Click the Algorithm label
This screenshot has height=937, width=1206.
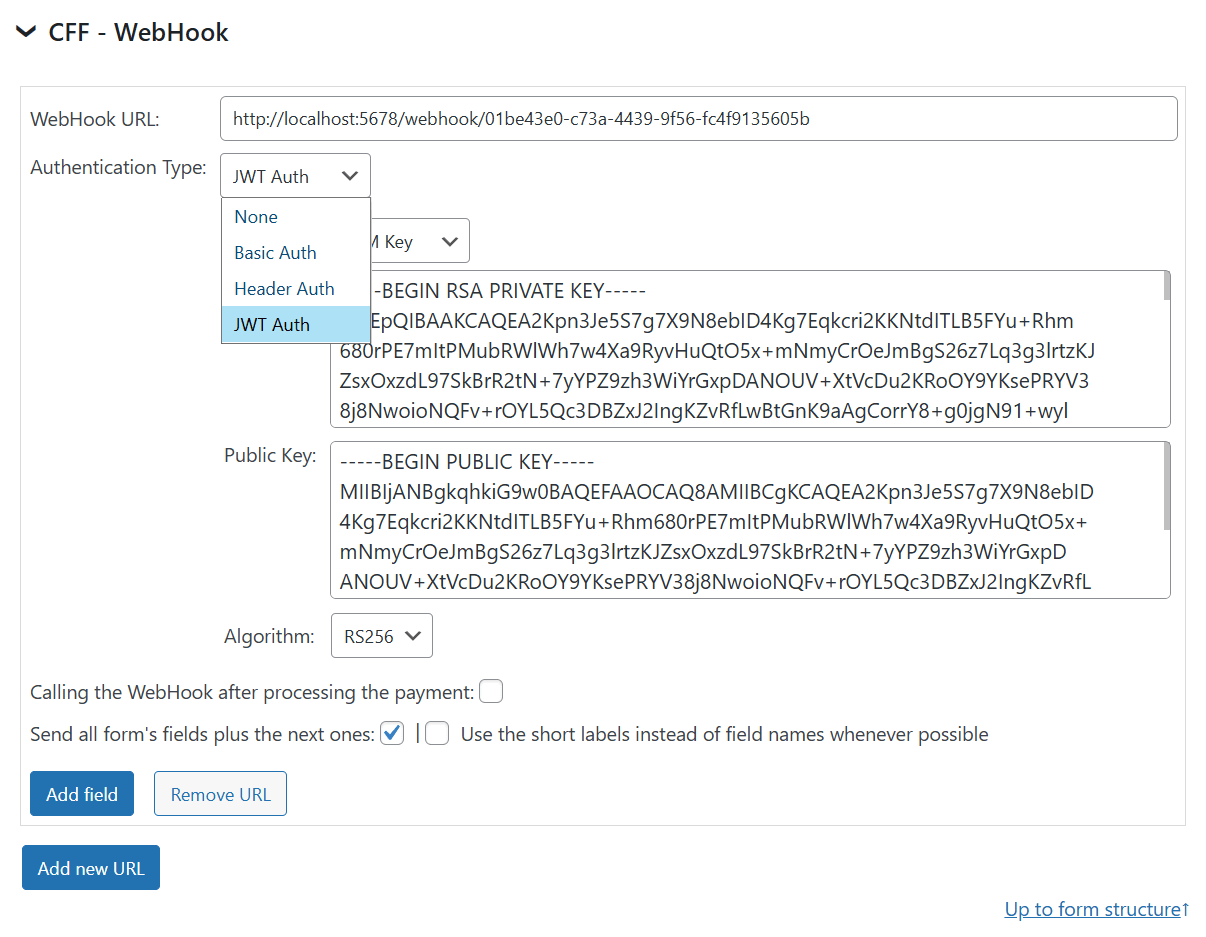[x=269, y=637]
